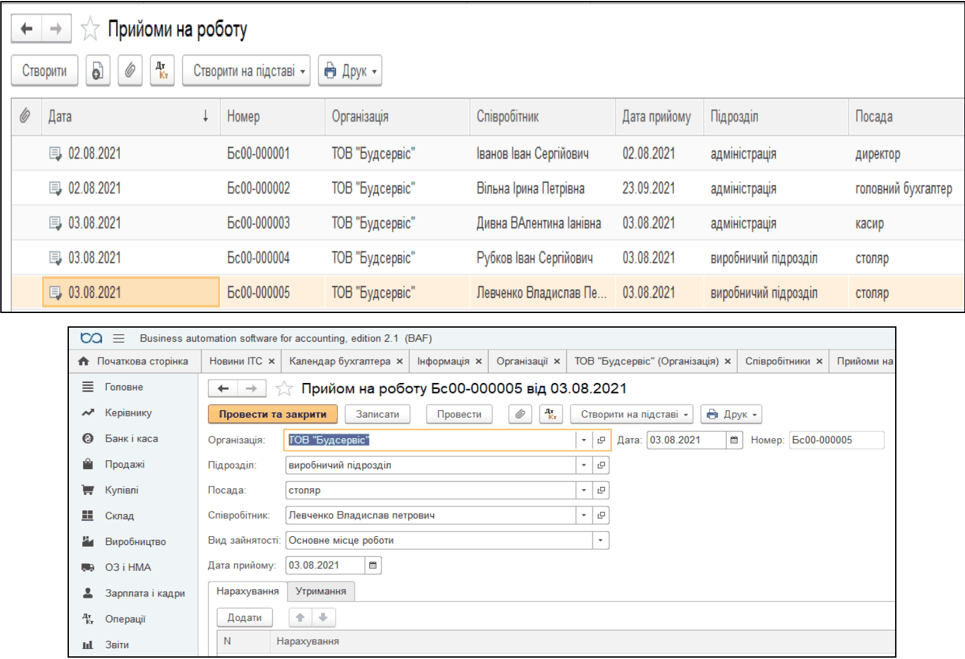This screenshot has width=965, height=659.
Task: Expand the Організація dropdown arrow
Action: pyautogui.click(x=584, y=440)
